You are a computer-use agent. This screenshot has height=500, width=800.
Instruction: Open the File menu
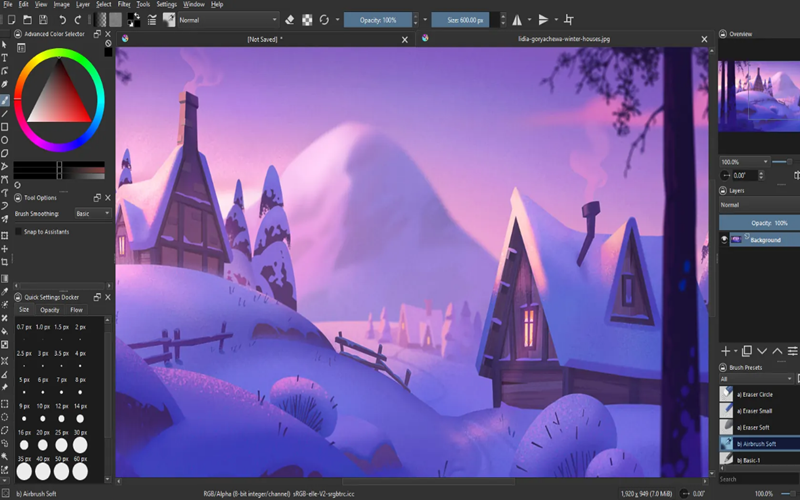tap(8, 4)
